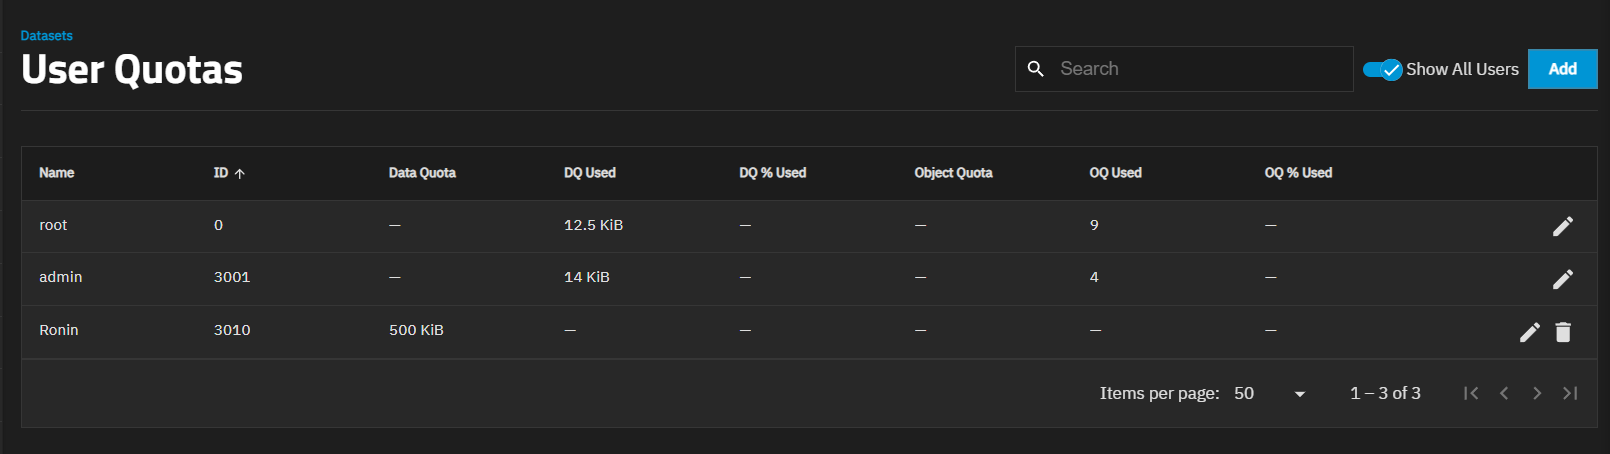Go to the last page
The width and height of the screenshot is (1610, 454).
(x=1570, y=393)
